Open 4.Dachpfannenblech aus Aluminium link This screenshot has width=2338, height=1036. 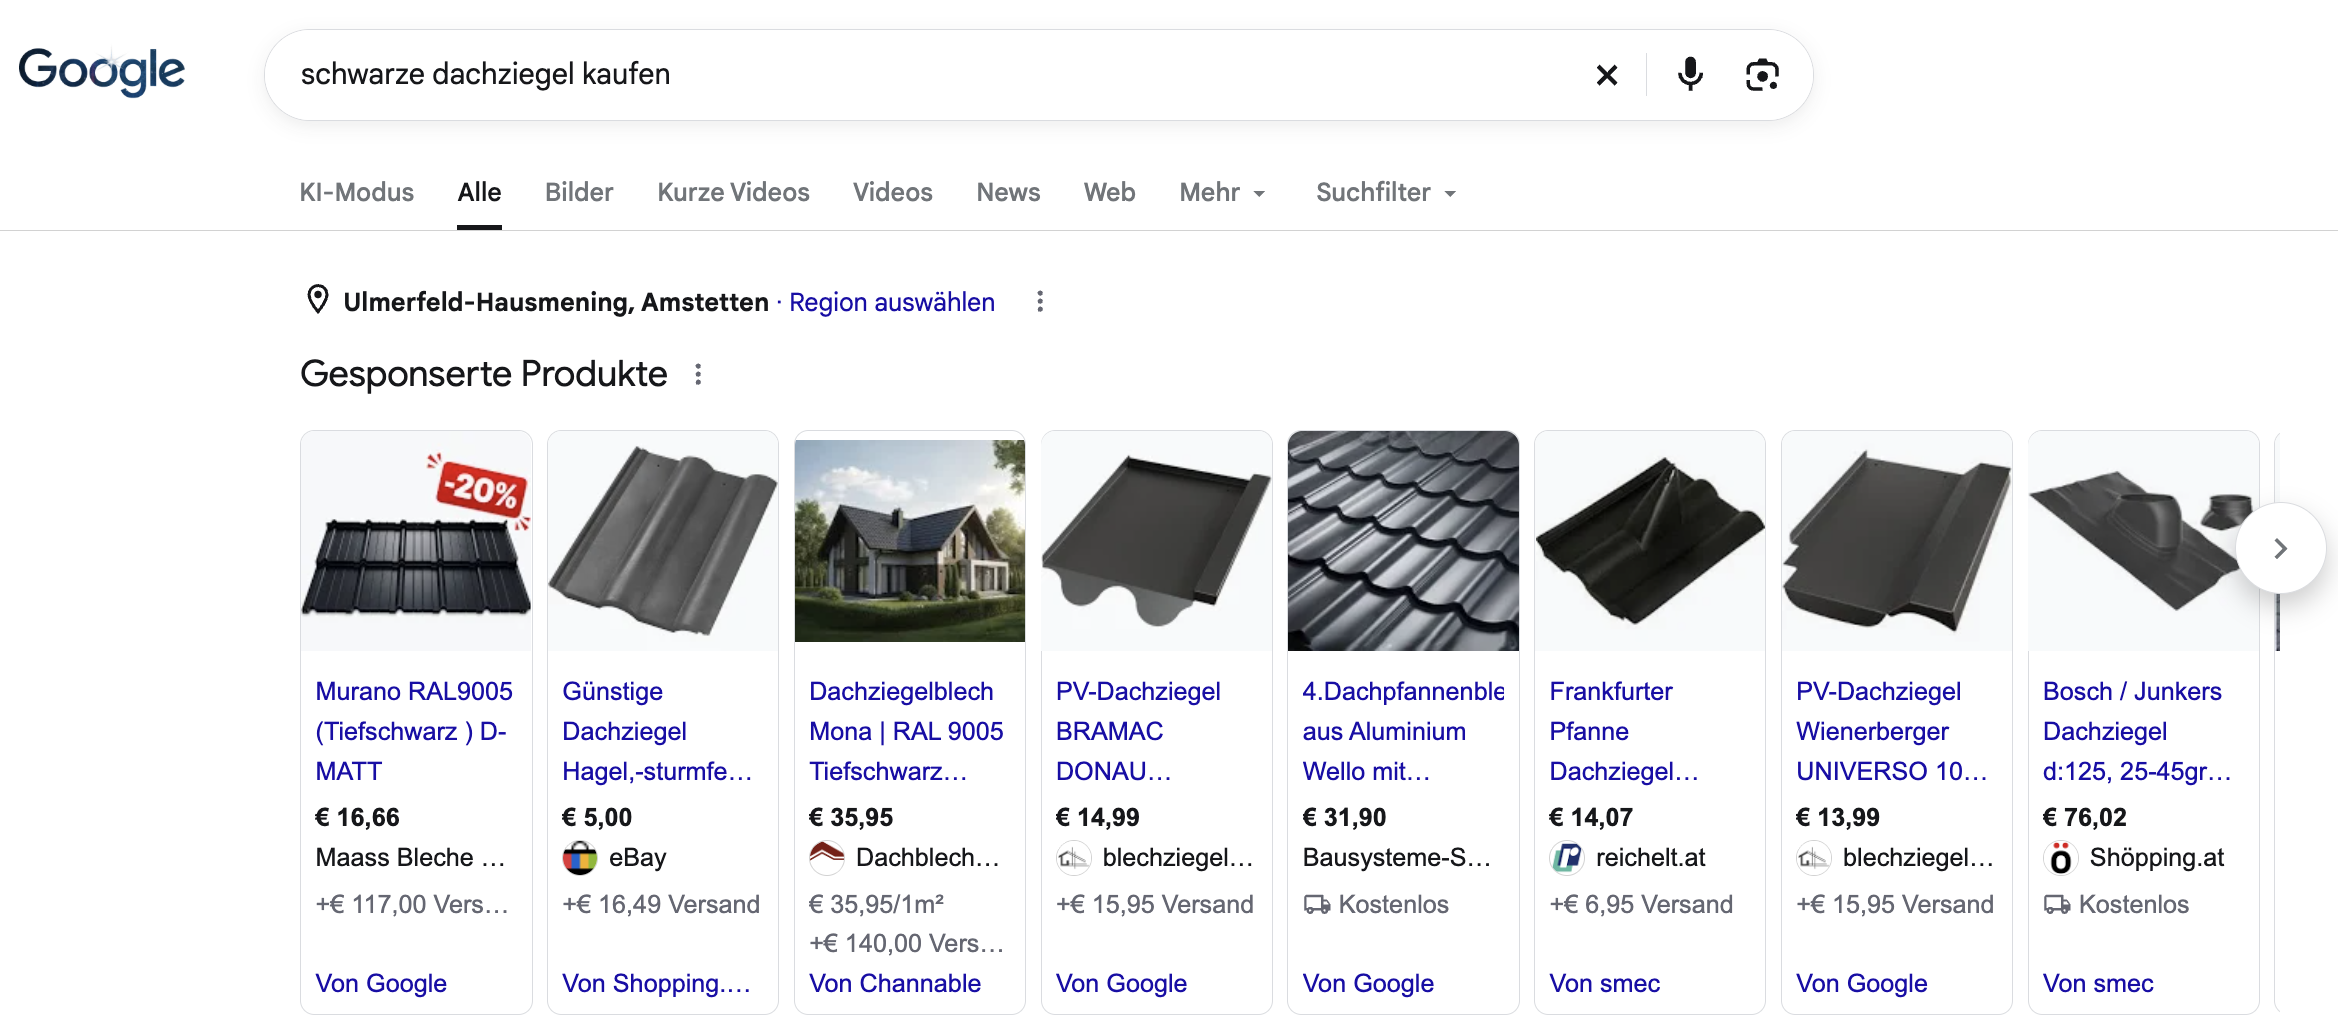click(1403, 731)
